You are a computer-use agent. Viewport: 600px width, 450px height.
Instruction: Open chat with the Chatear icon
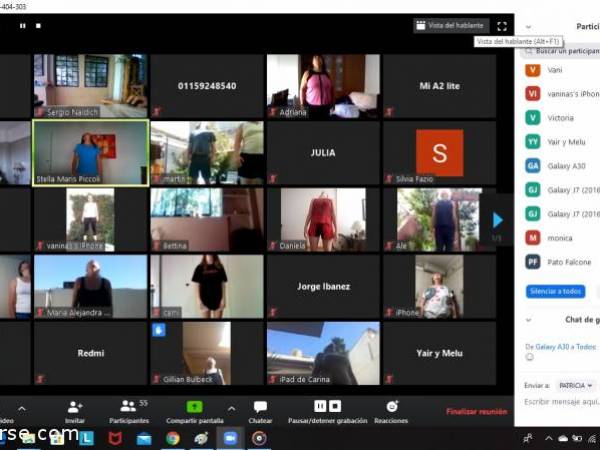pyautogui.click(x=260, y=407)
